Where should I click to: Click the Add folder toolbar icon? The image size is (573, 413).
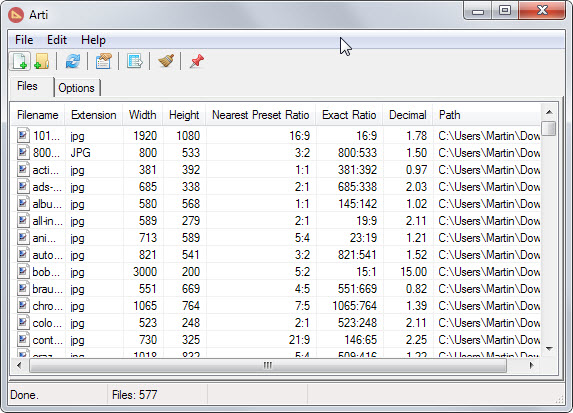[42, 61]
